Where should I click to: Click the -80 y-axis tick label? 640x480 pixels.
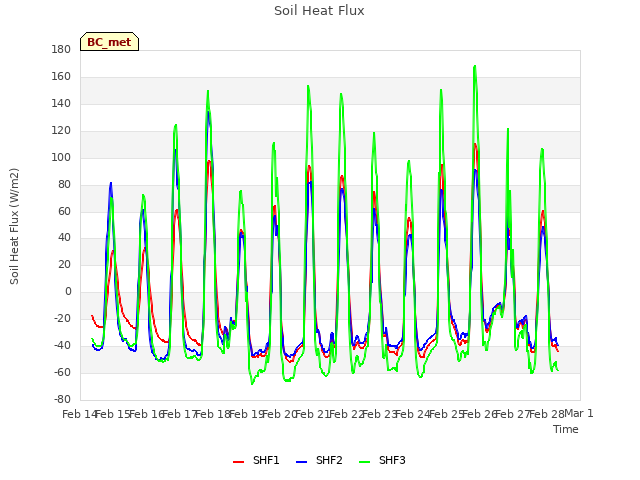pyautogui.click(x=62, y=399)
